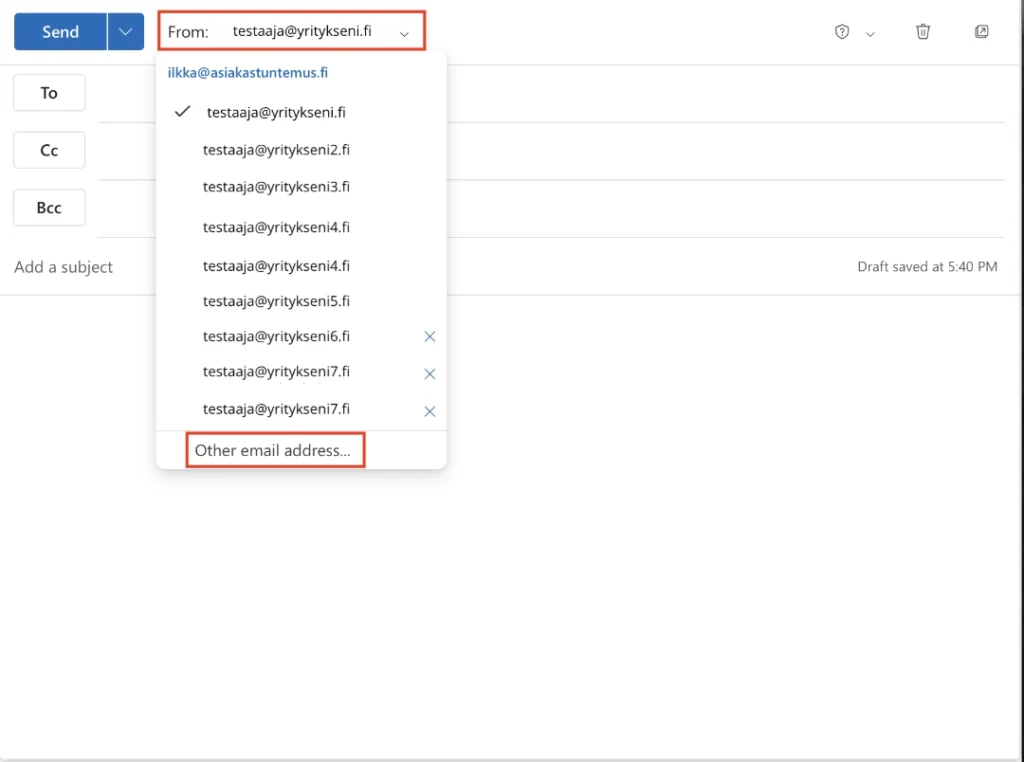Discard draft with the trash icon
Viewport: 1024px width, 762px height.
(x=923, y=31)
